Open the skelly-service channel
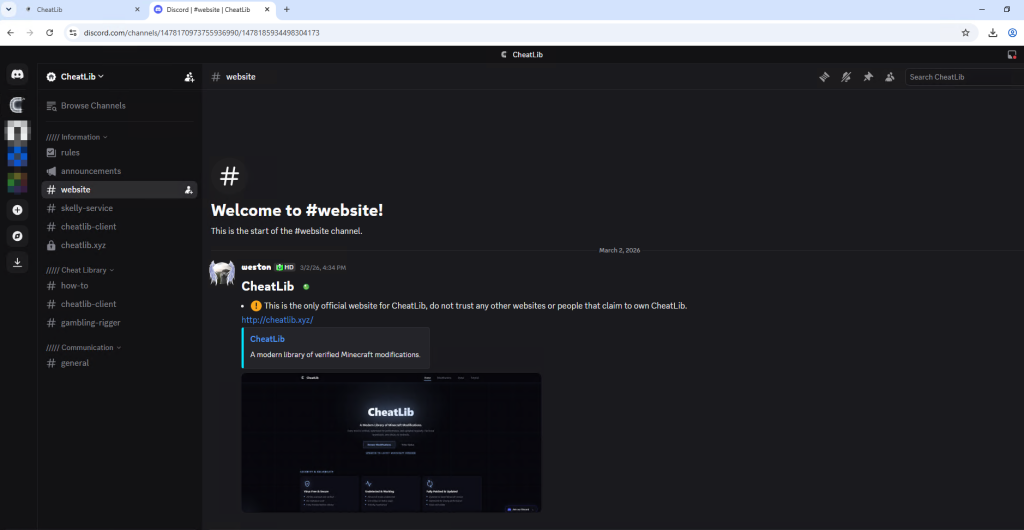Screen dimensions: 1024x530 point(119,208)
